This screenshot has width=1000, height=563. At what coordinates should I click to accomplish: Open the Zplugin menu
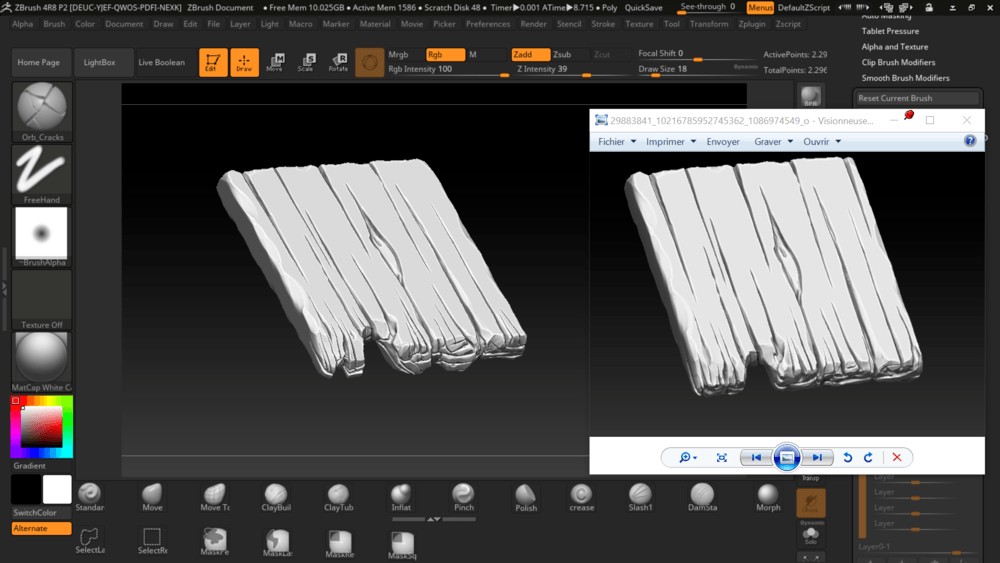point(752,24)
